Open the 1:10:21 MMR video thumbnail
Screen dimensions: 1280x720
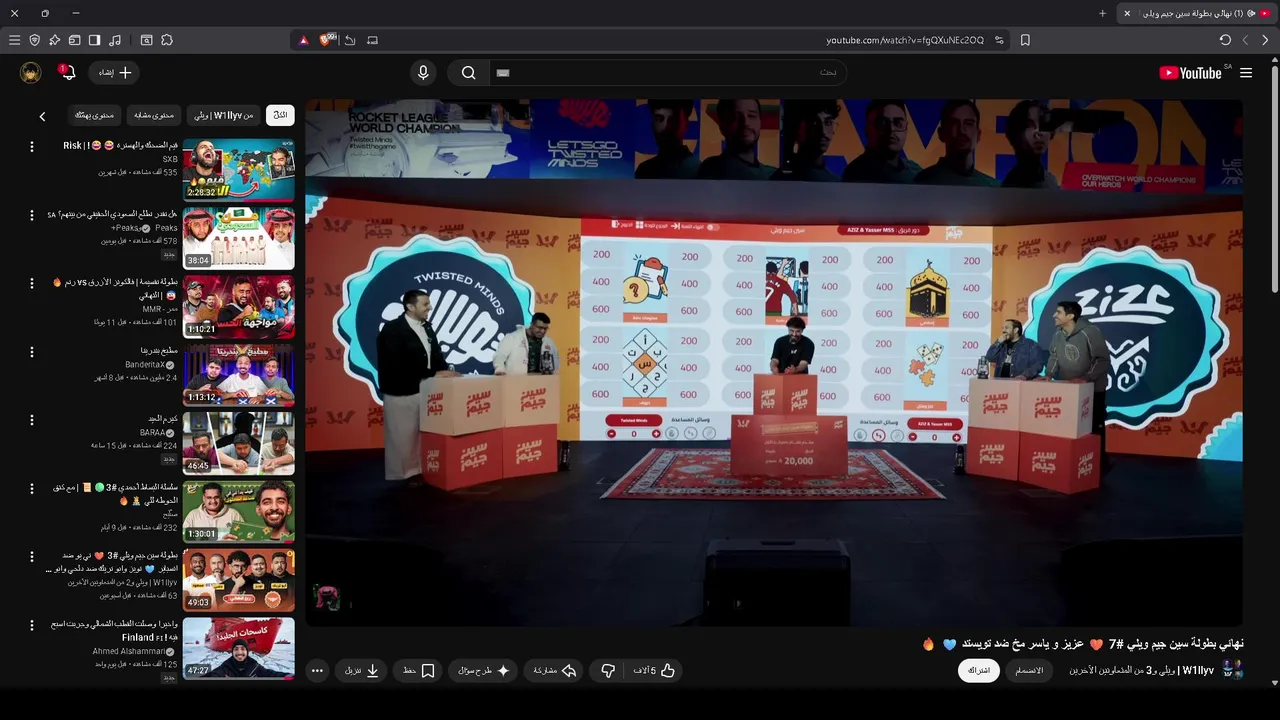click(238, 306)
